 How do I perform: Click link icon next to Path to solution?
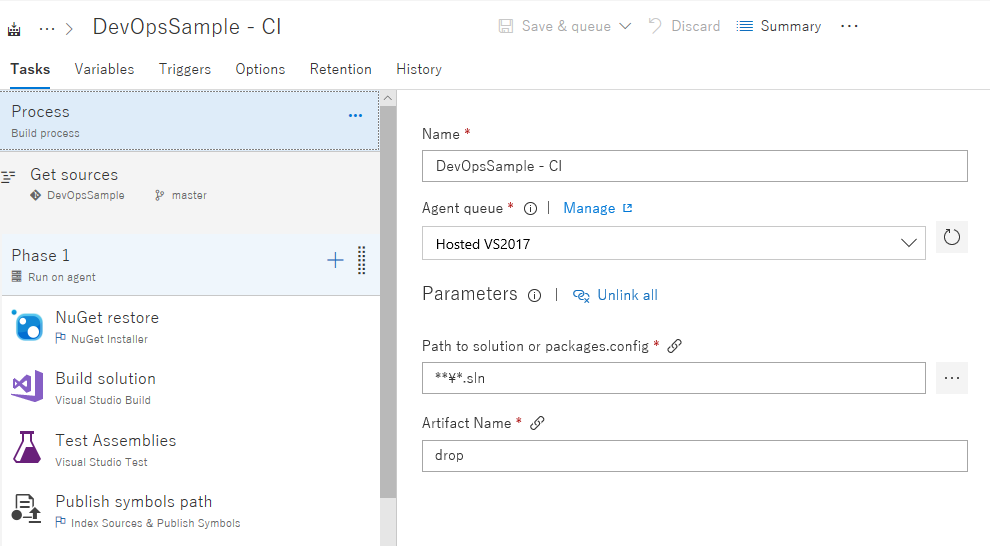(674, 346)
